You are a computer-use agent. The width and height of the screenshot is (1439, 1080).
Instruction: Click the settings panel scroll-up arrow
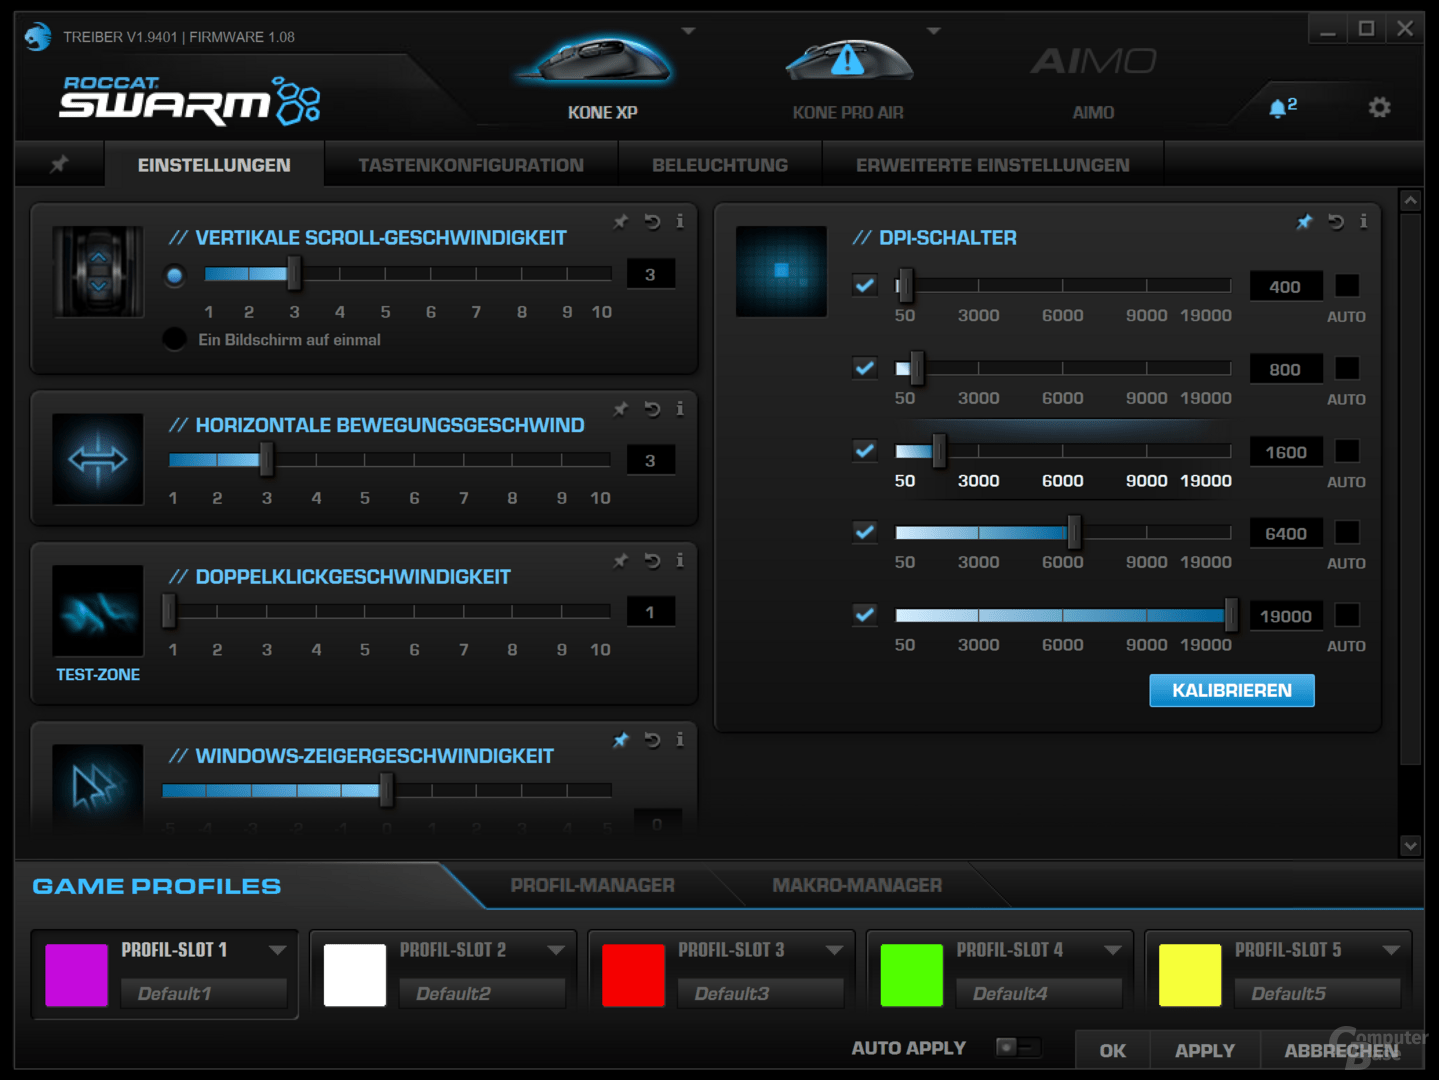(x=1410, y=200)
